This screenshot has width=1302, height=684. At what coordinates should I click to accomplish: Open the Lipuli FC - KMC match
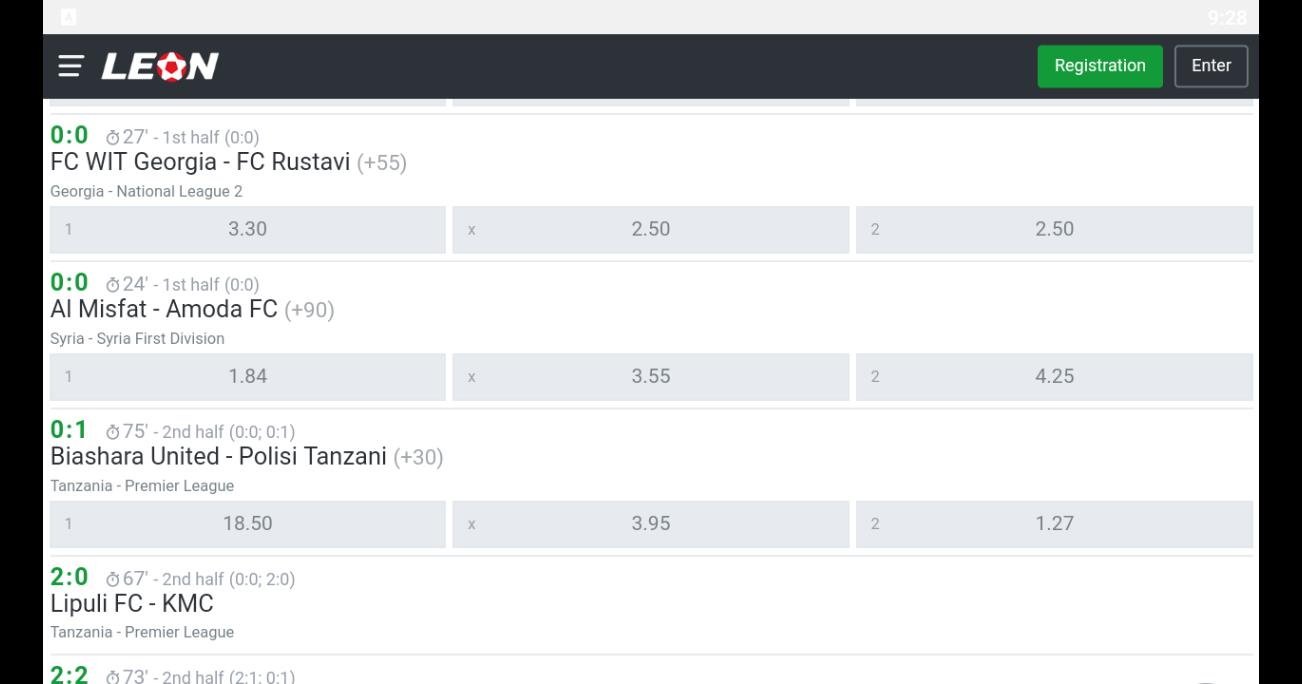[132, 604]
